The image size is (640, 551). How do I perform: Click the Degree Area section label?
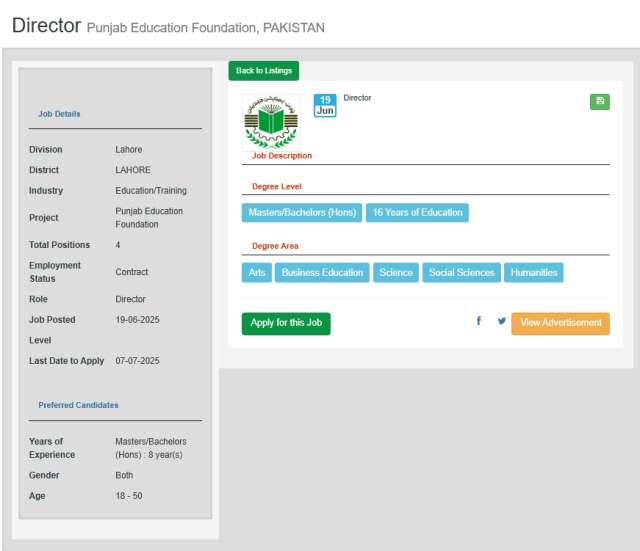[275, 246]
